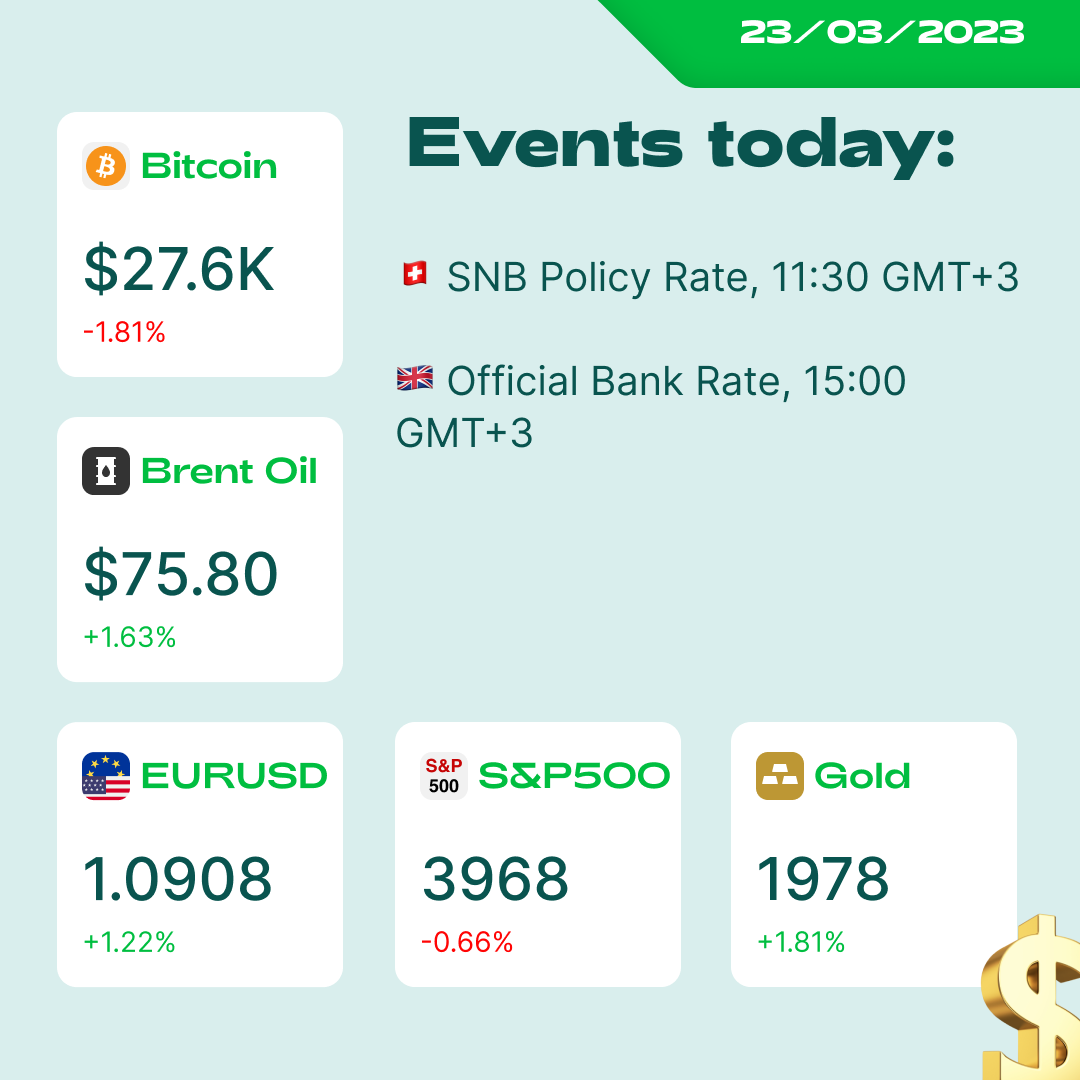Click the Brent Oil price $75.80
The width and height of the screenshot is (1080, 1080).
[181, 574]
